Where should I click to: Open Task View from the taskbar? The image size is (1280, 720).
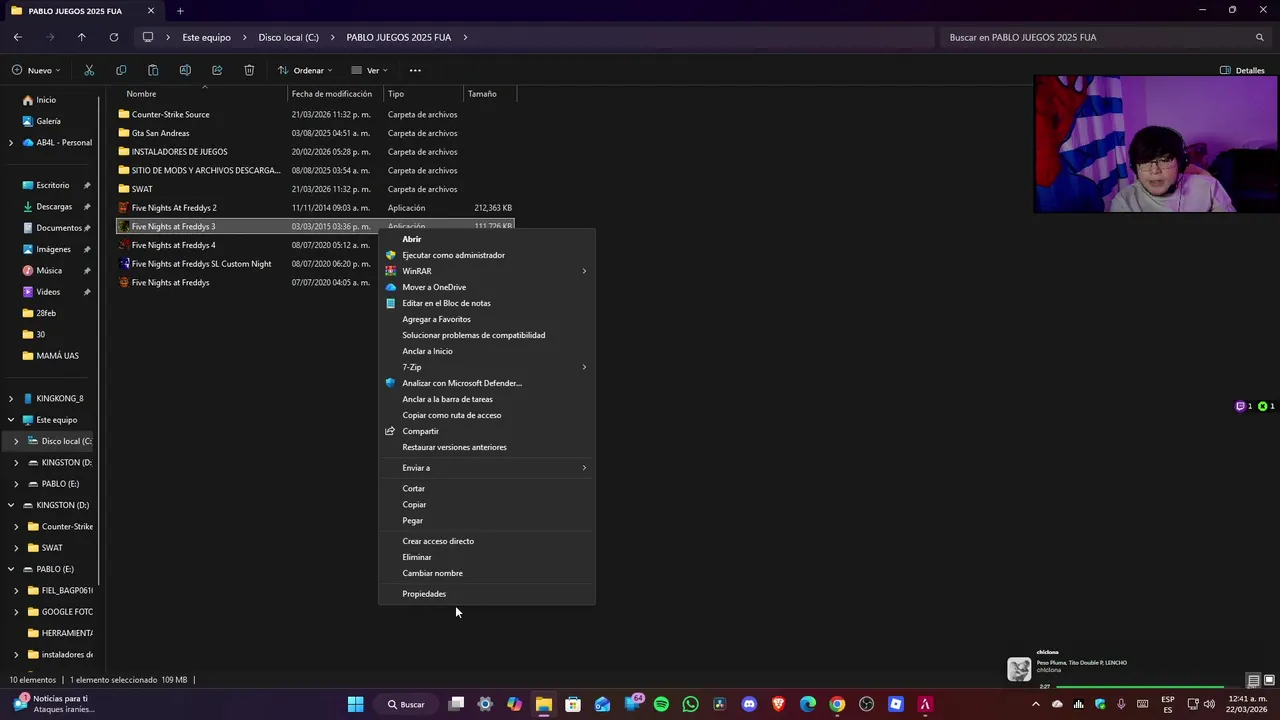pyautogui.click(x=456, y=704)
